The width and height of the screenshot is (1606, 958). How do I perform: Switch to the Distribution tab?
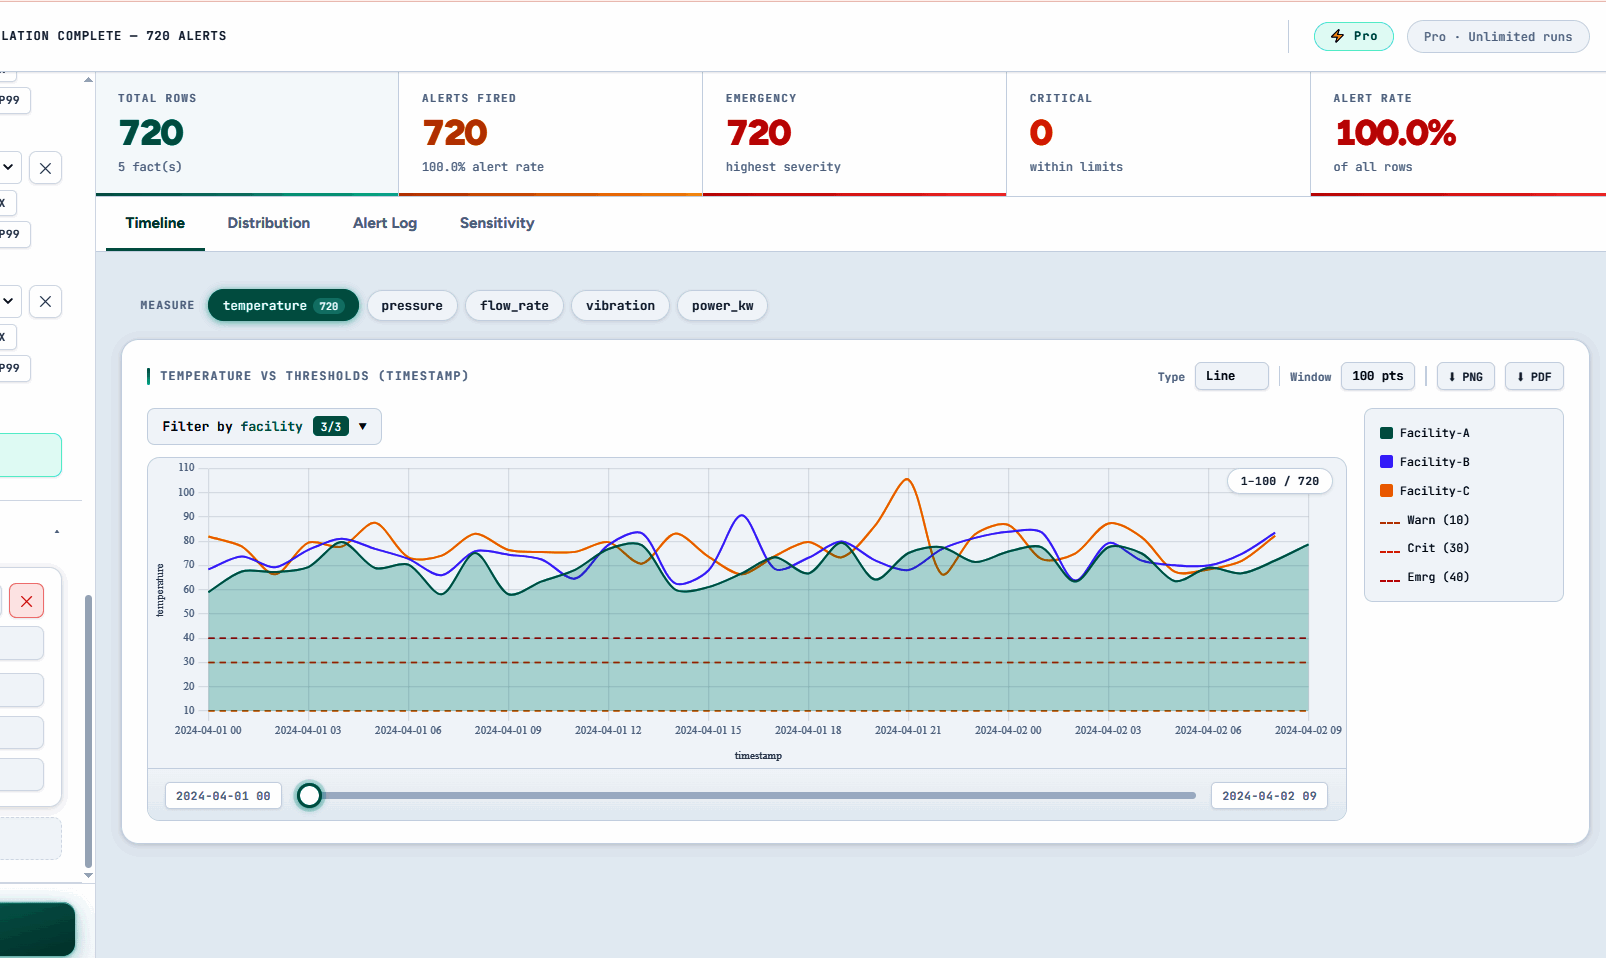[x=268, y=223]
